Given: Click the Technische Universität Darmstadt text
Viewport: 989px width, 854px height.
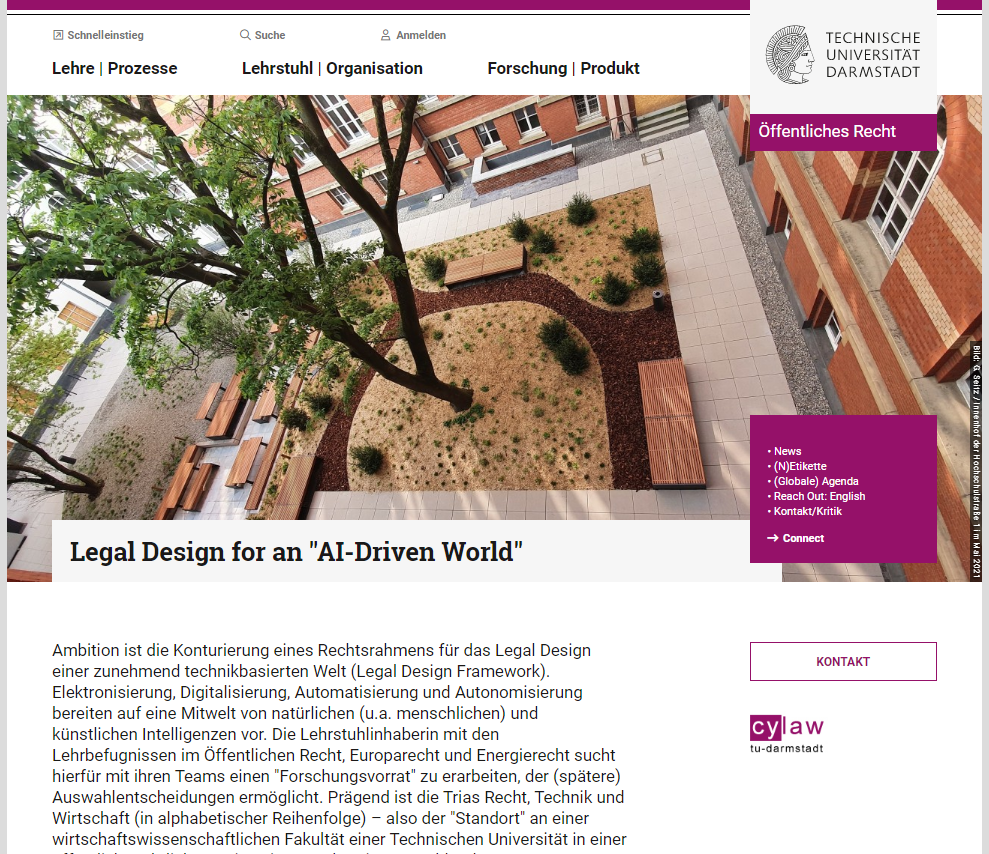Looking at the screenshot, I should tap(872, 54).
